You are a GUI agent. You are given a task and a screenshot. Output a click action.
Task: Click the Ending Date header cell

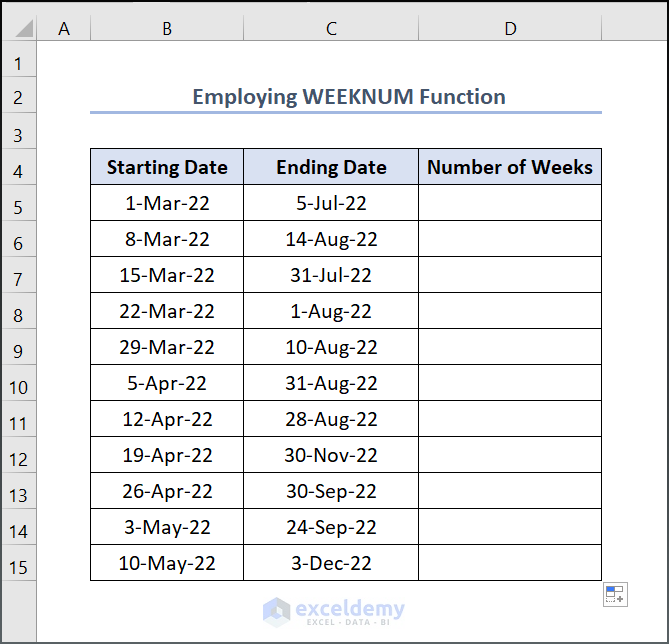[331, 167]
